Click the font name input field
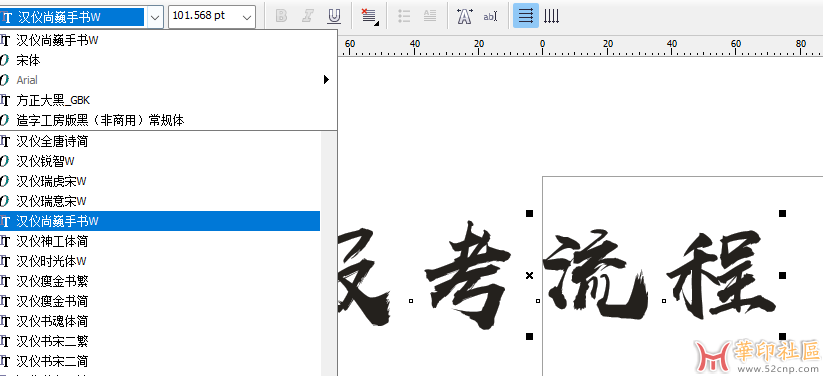The height and width of the screenshot is (376, 823). point(72,17)
